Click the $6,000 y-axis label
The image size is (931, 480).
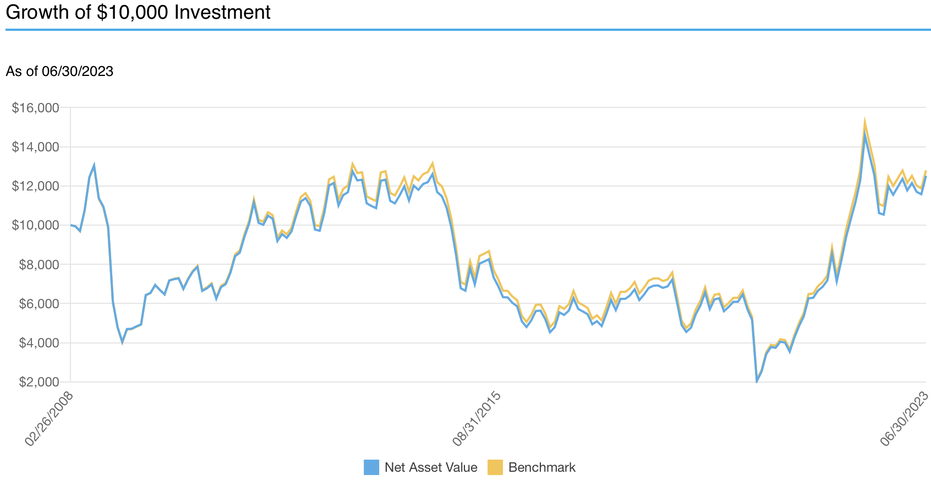point(38,304)
